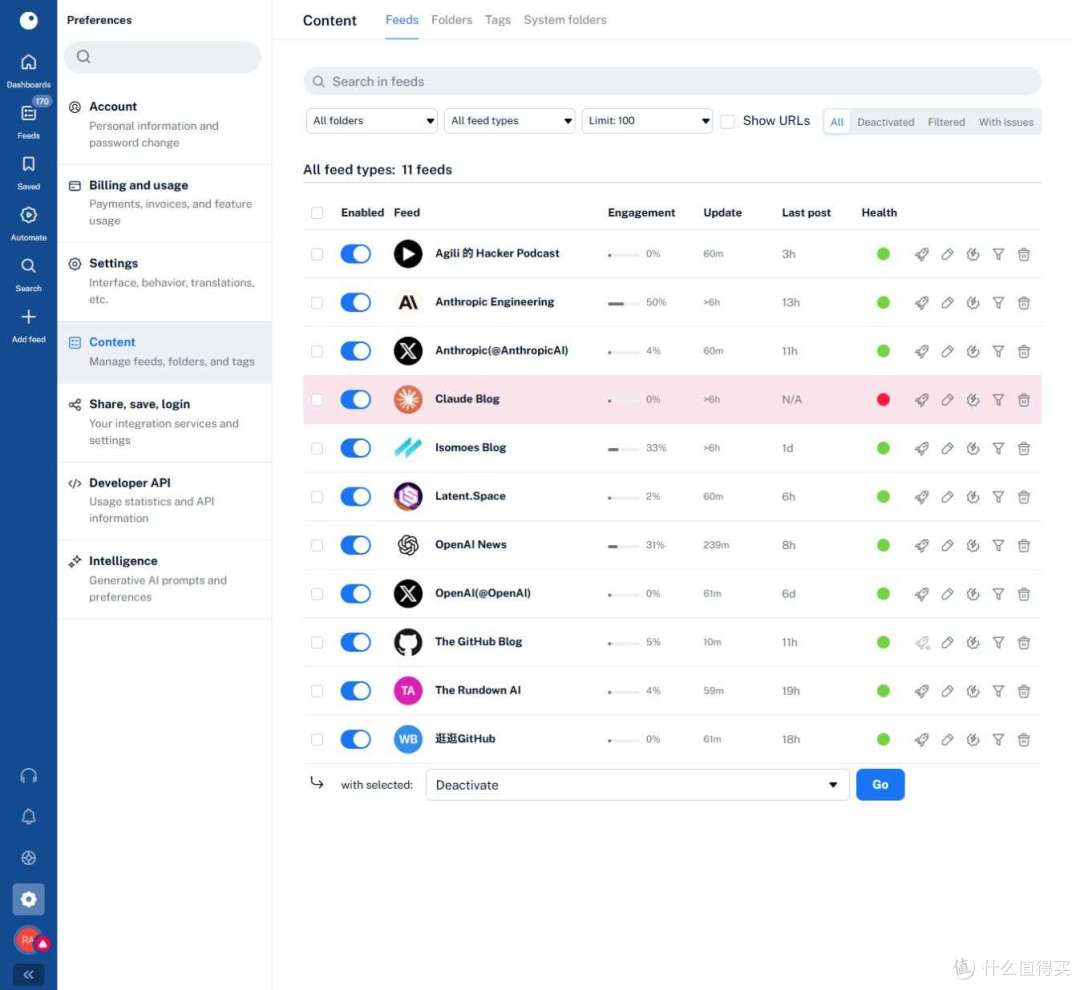Open notifications bell icon
The height and width of the screenshot is (990, 1080).
pos(28,817)
